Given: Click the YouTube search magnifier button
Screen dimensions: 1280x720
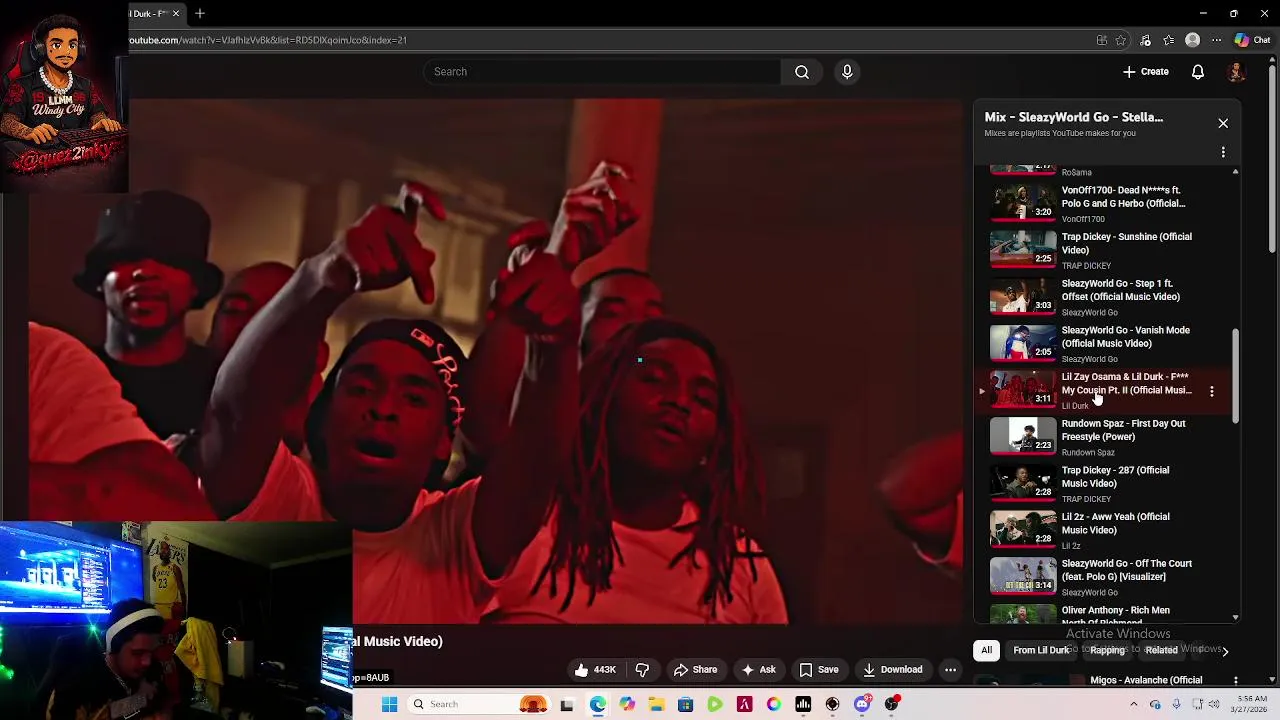Looking at the screenshot, I should point(801,72).
